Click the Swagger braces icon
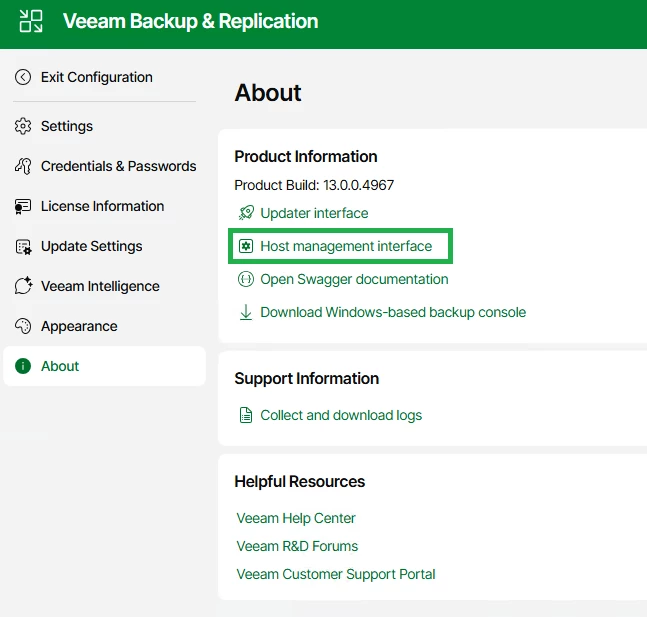The image size is (647, 617). tap(246, 279)
